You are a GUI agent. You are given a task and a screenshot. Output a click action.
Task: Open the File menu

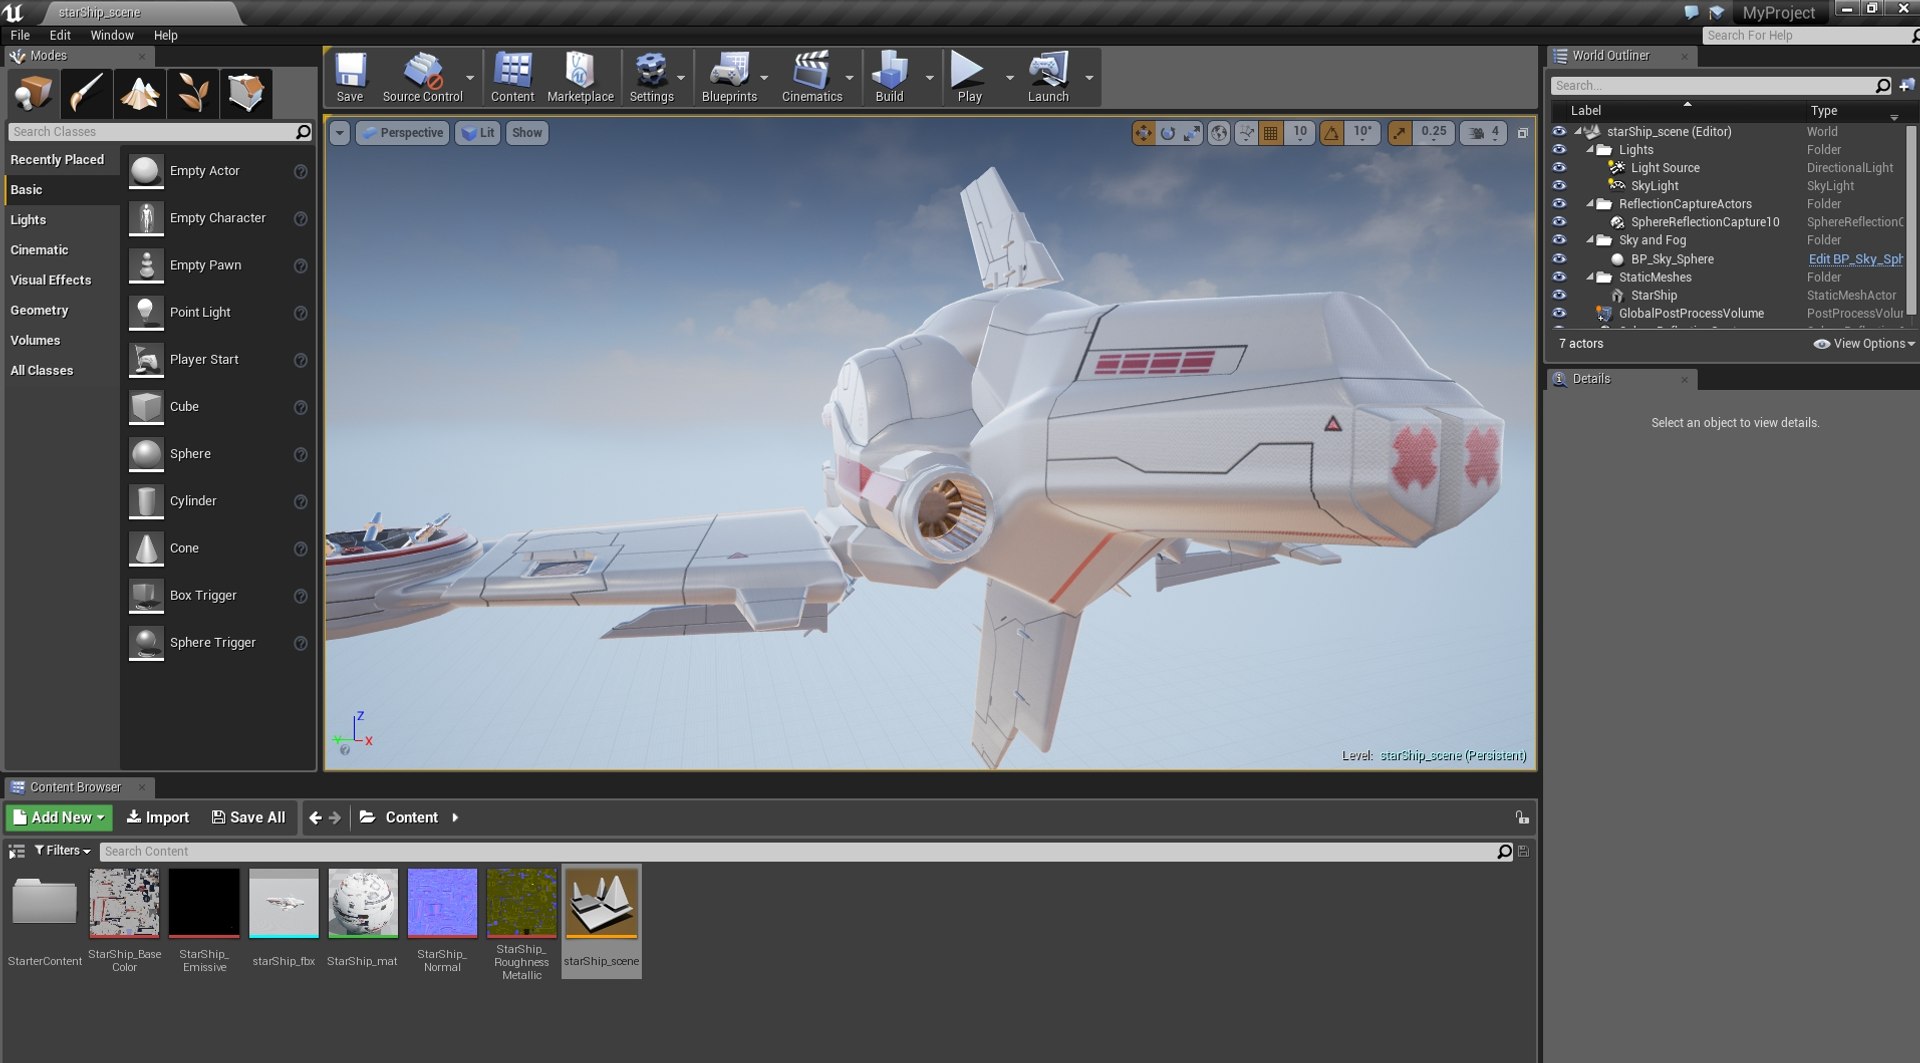click(x=20, y=35)
